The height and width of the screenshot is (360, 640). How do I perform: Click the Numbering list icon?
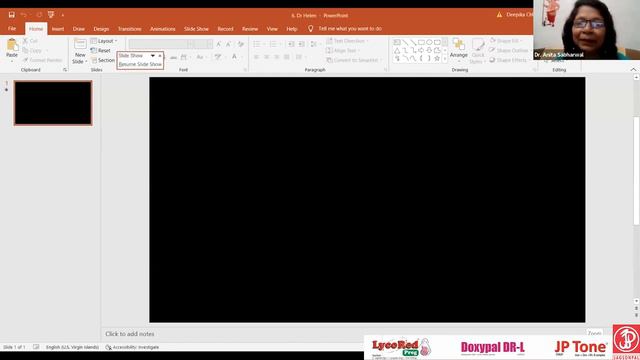pyautogui.click(x=274, y=44)
